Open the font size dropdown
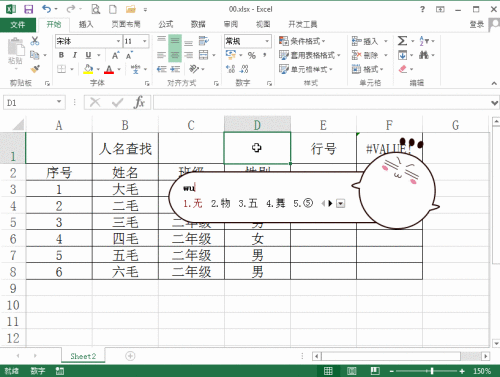This screenshot has width=500, height=377. pyautogui.click(x=145, y=41)
